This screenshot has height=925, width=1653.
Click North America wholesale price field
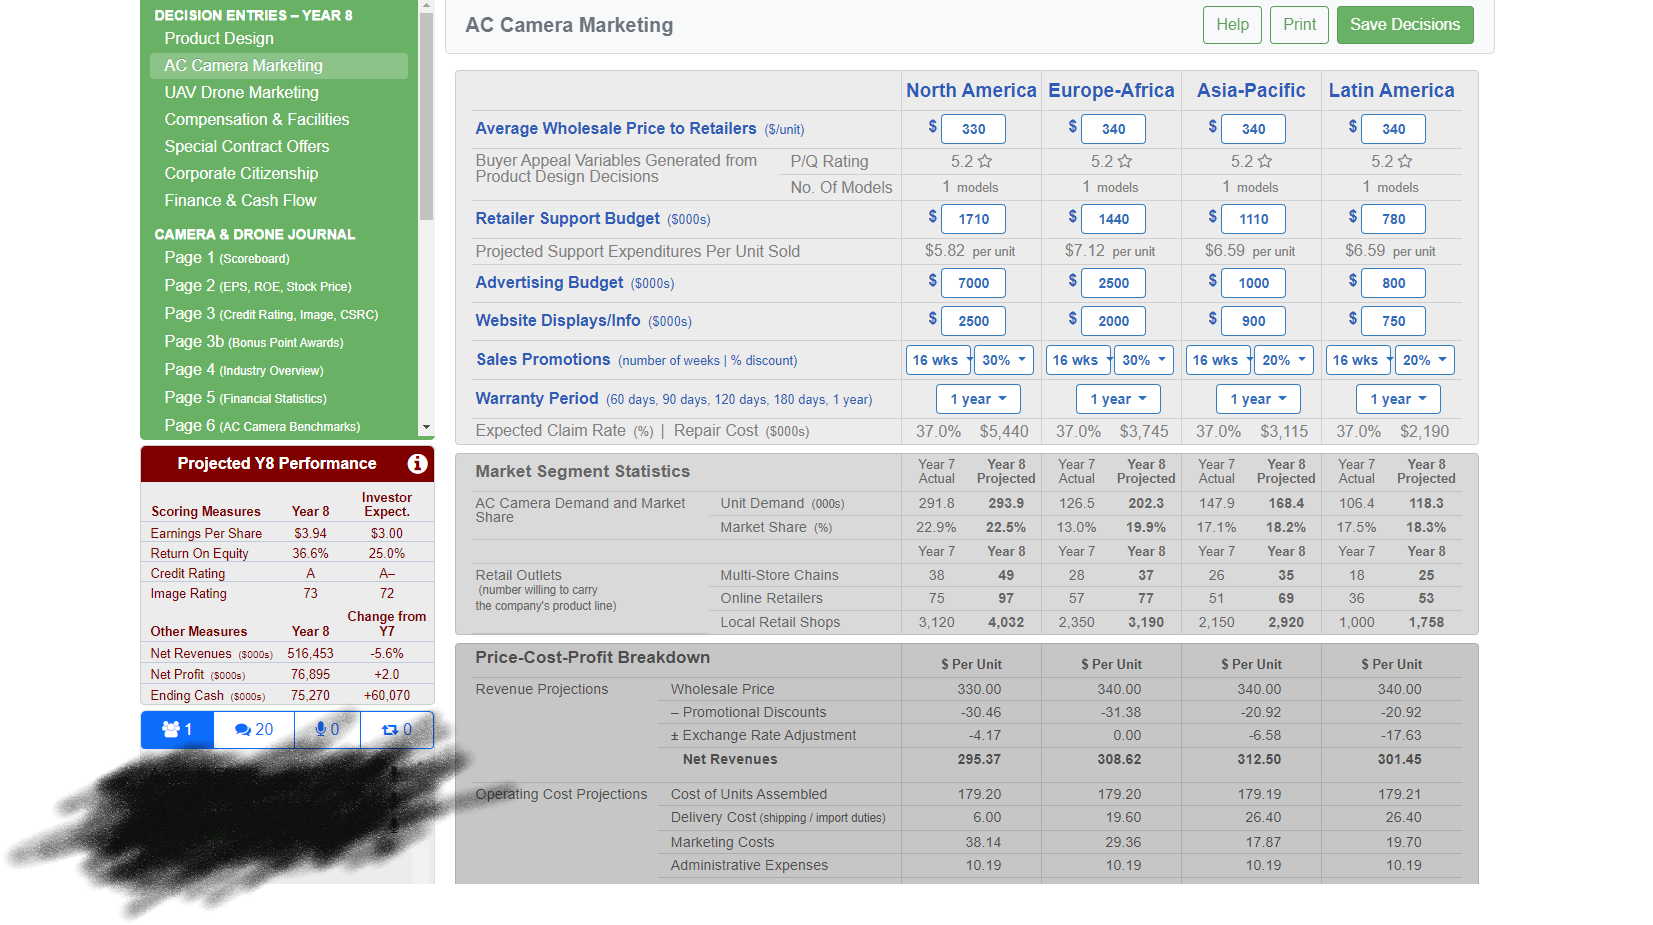973,129
